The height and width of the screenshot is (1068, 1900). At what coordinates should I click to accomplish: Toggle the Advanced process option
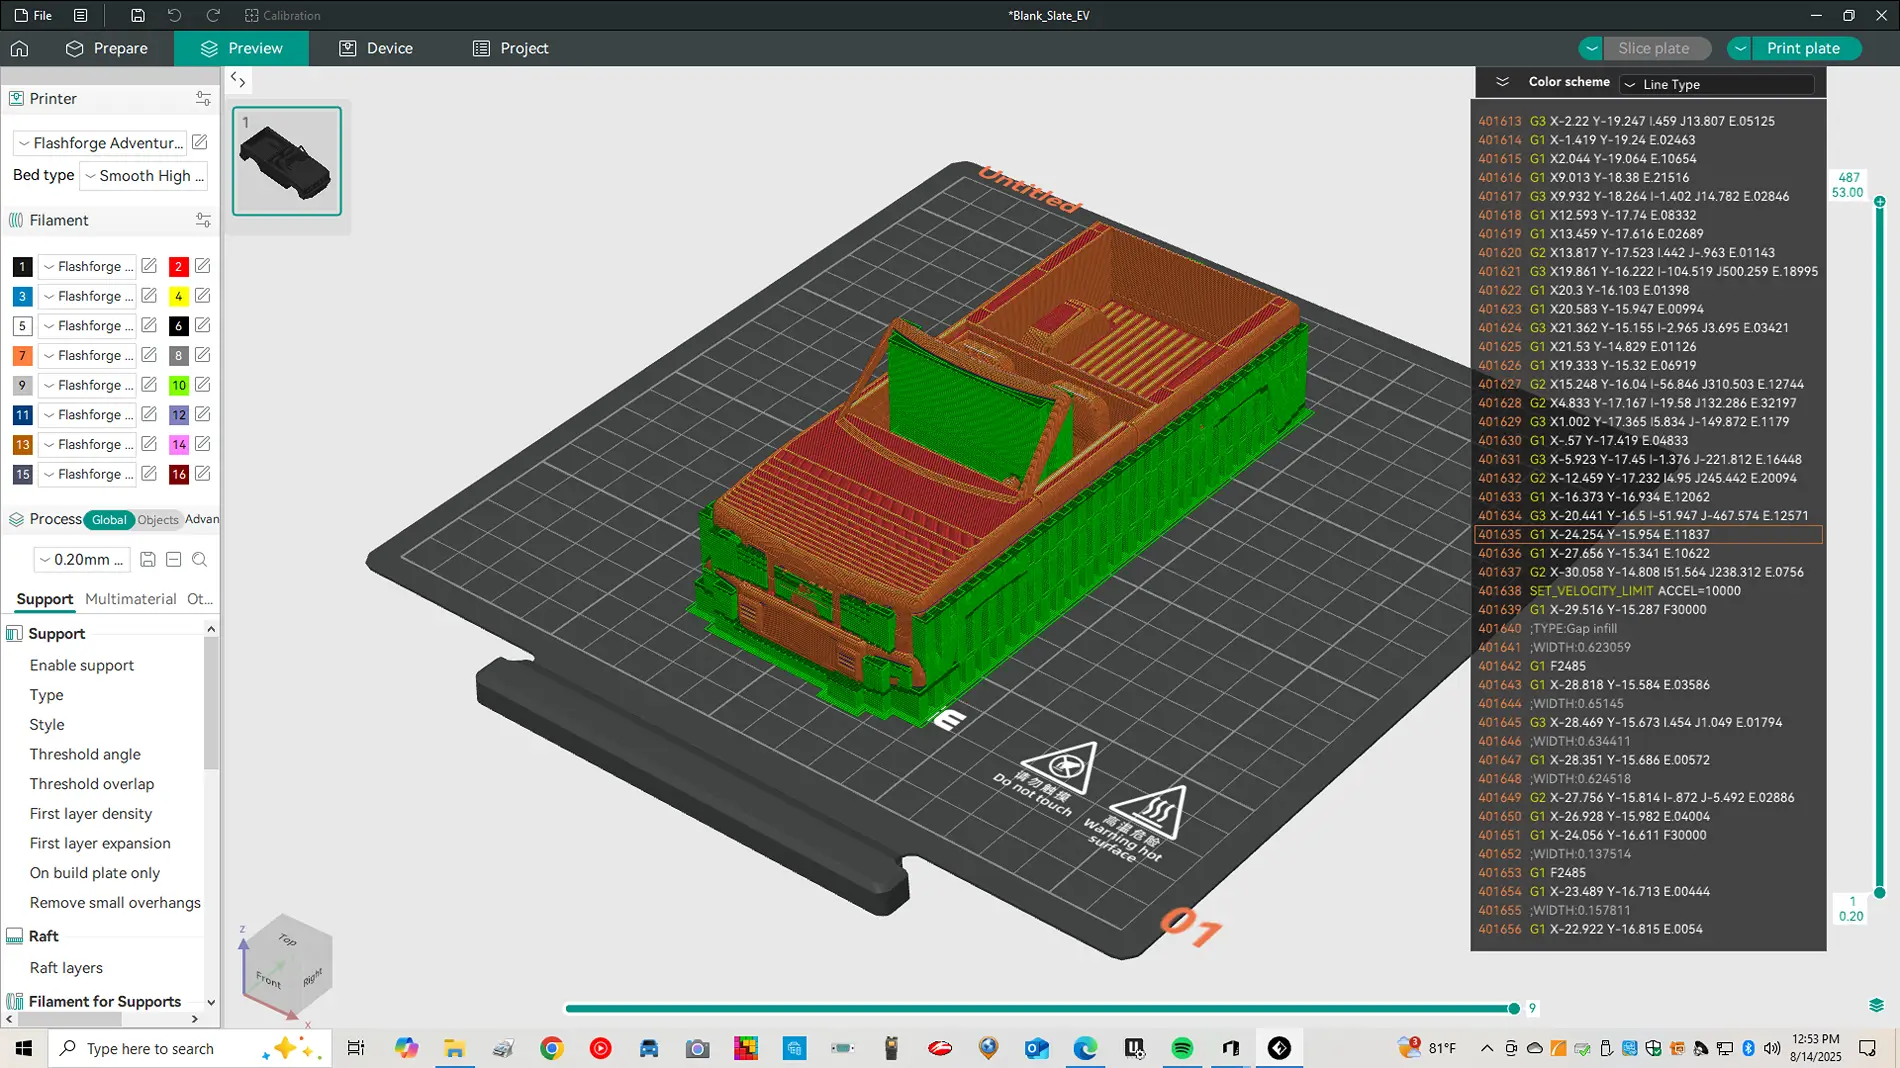(x=202, y=519)
